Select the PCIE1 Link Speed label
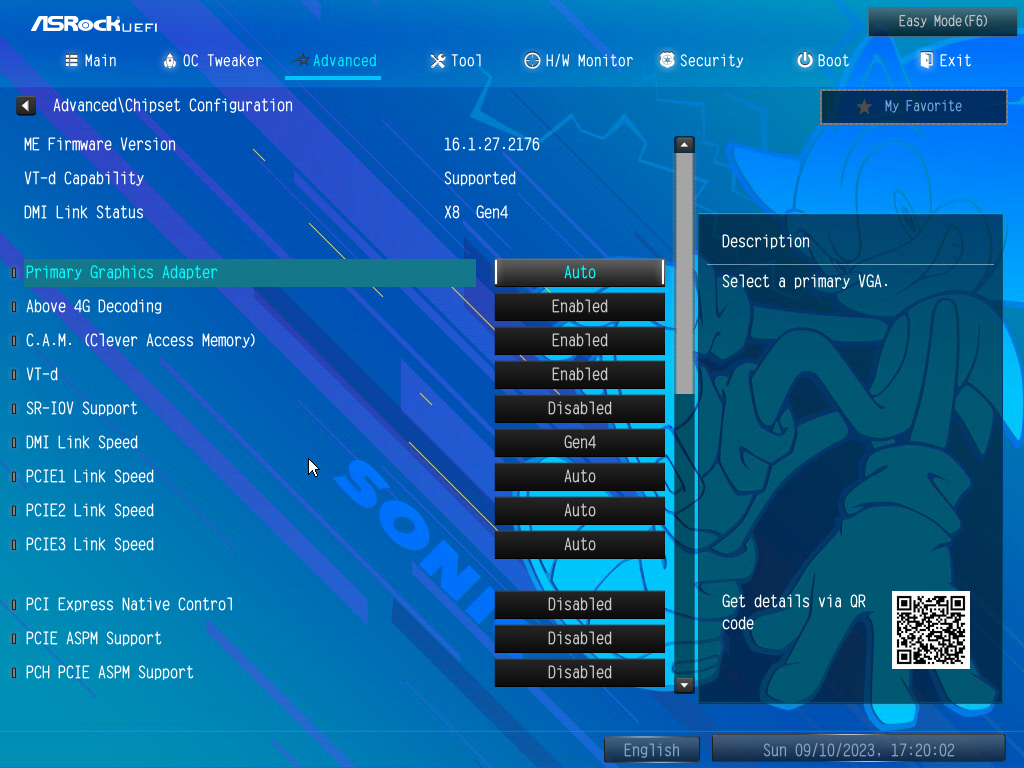Screen dimensions: 1024x768 coord(89,476)
